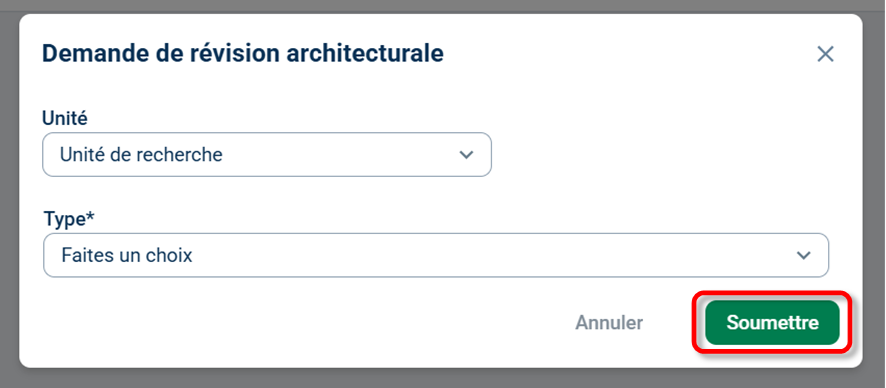The image size is (886, 388).
Task: Click the 'Unité' field label
Action: coord(65,118)
